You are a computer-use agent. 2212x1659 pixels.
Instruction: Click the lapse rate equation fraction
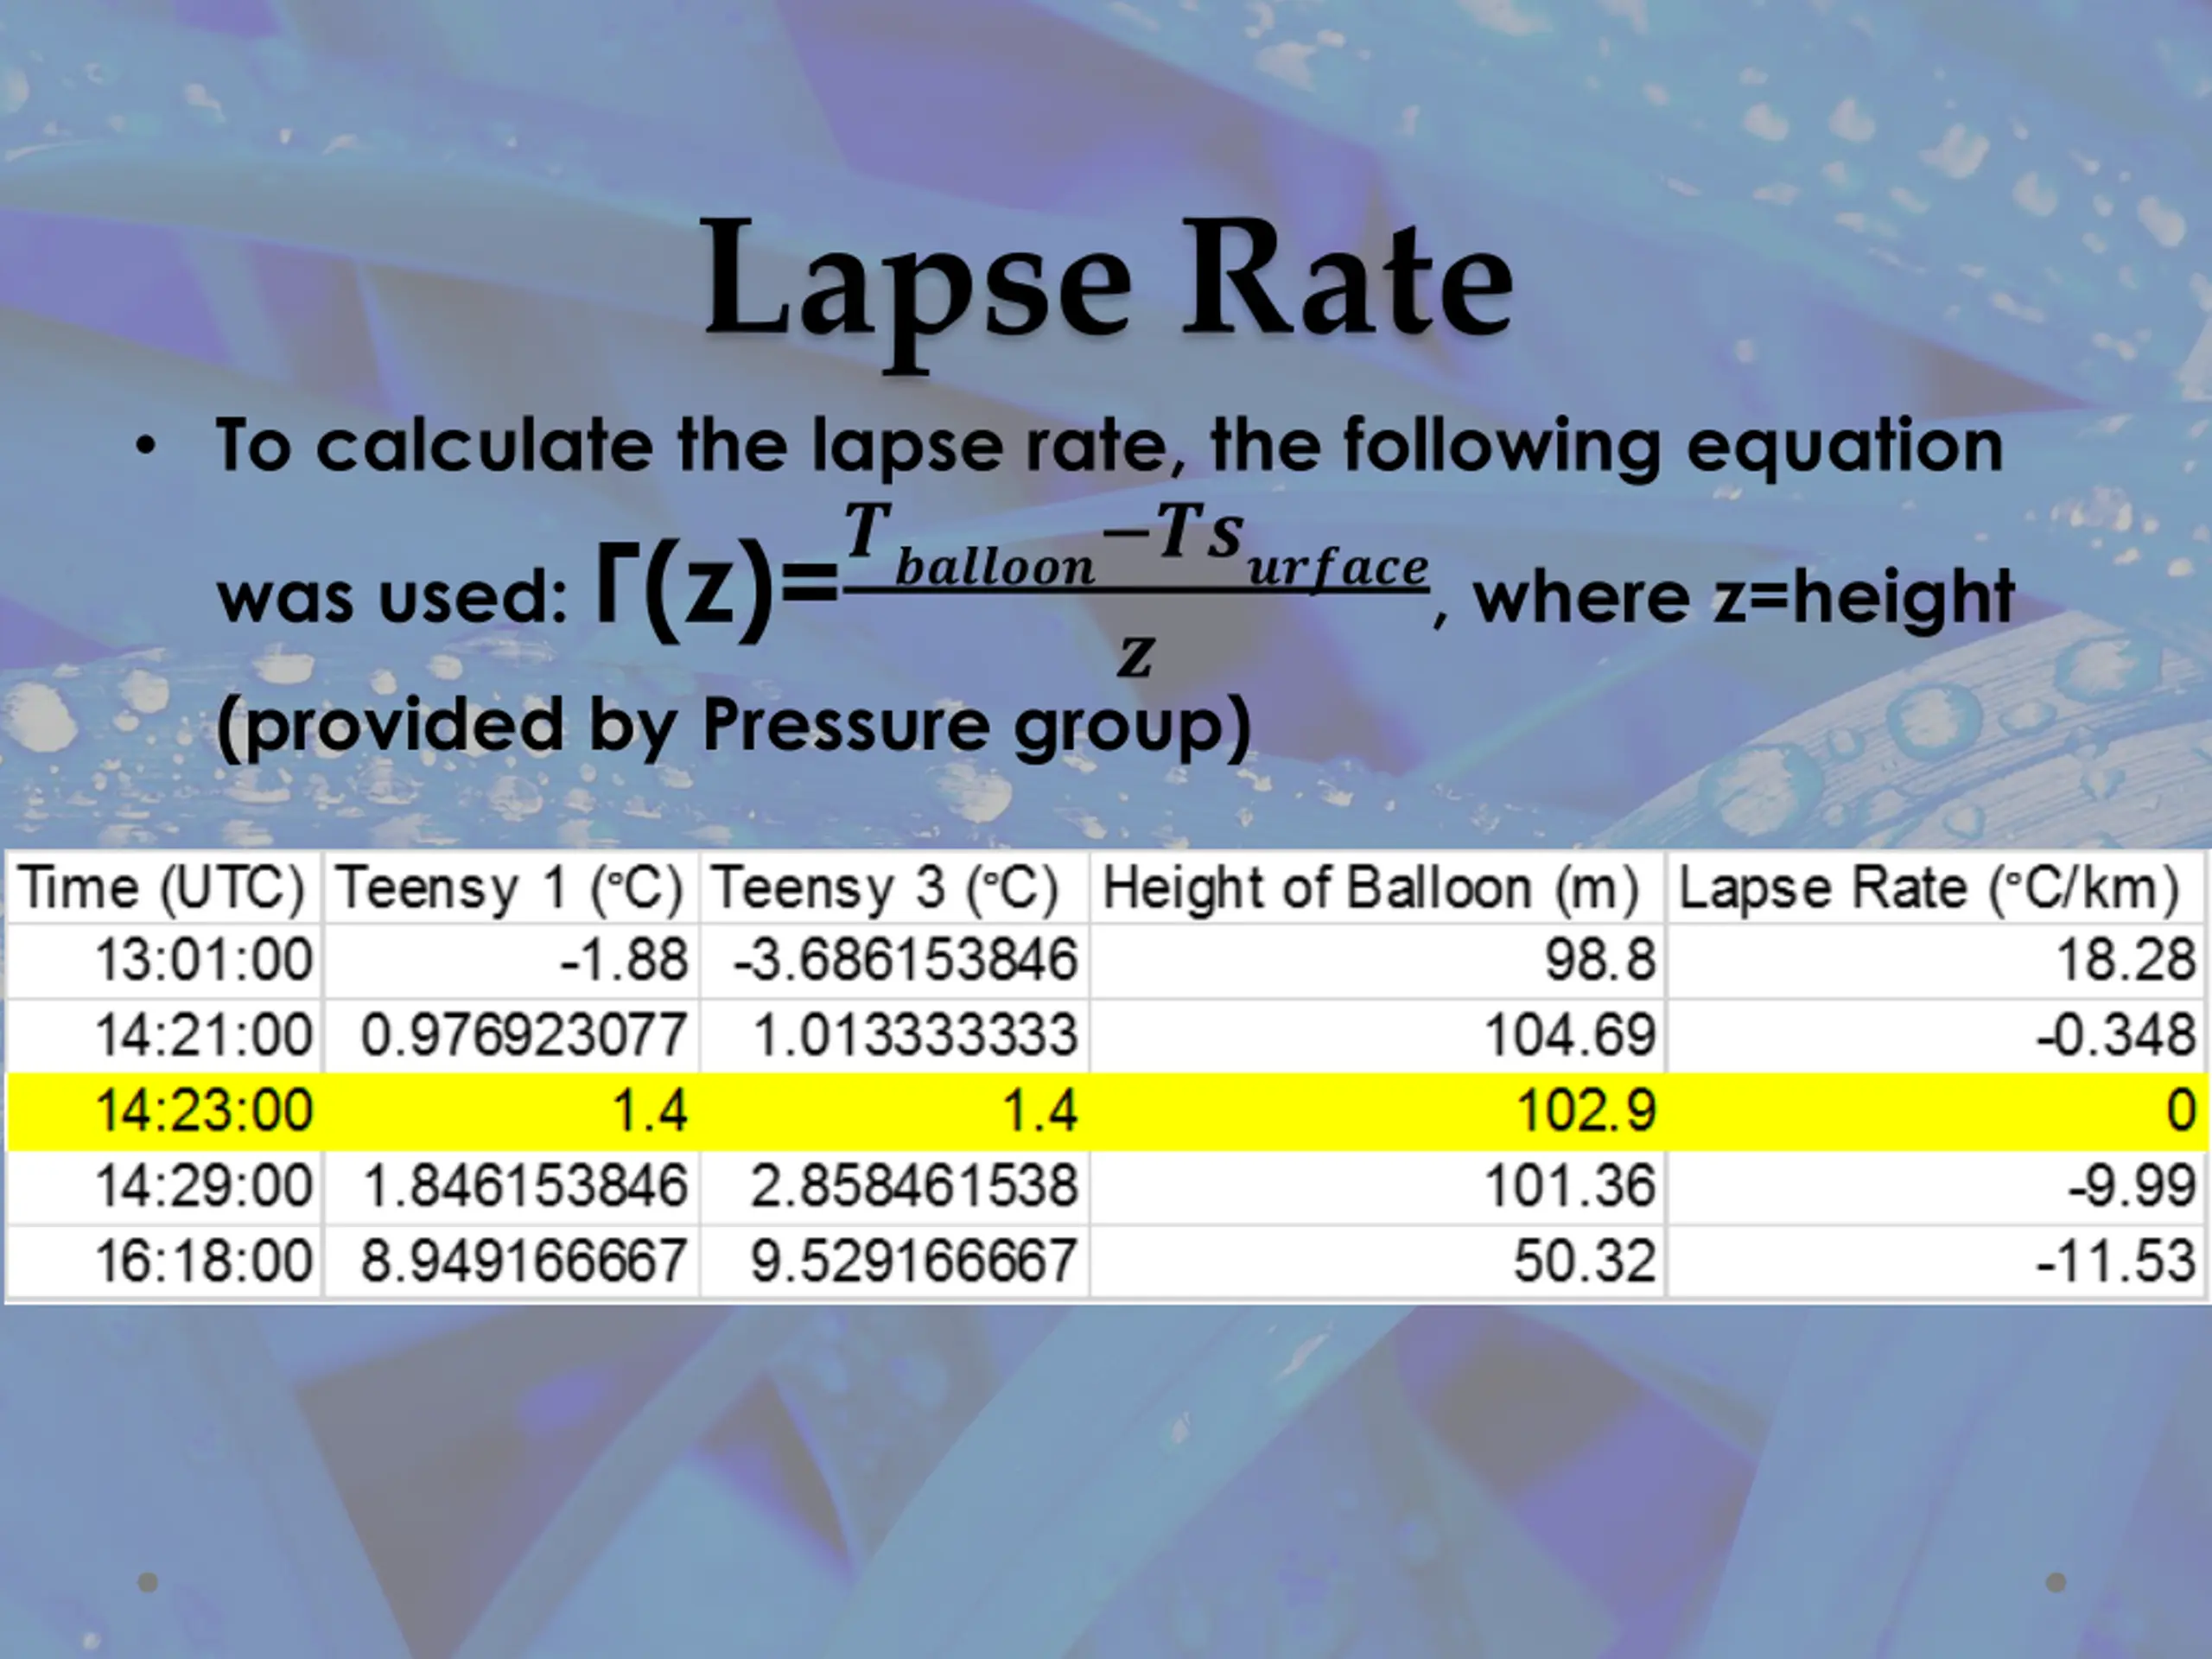pos(1137,590)
